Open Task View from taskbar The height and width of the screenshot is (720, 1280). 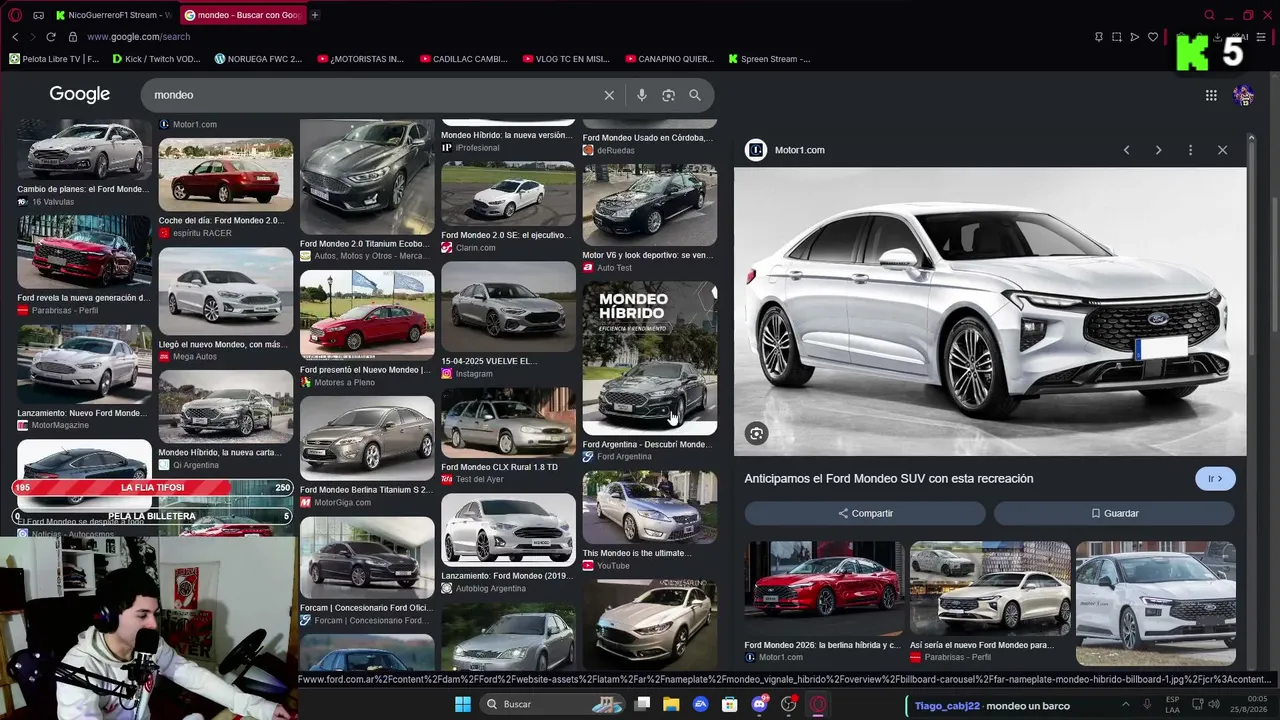point(642,704)
